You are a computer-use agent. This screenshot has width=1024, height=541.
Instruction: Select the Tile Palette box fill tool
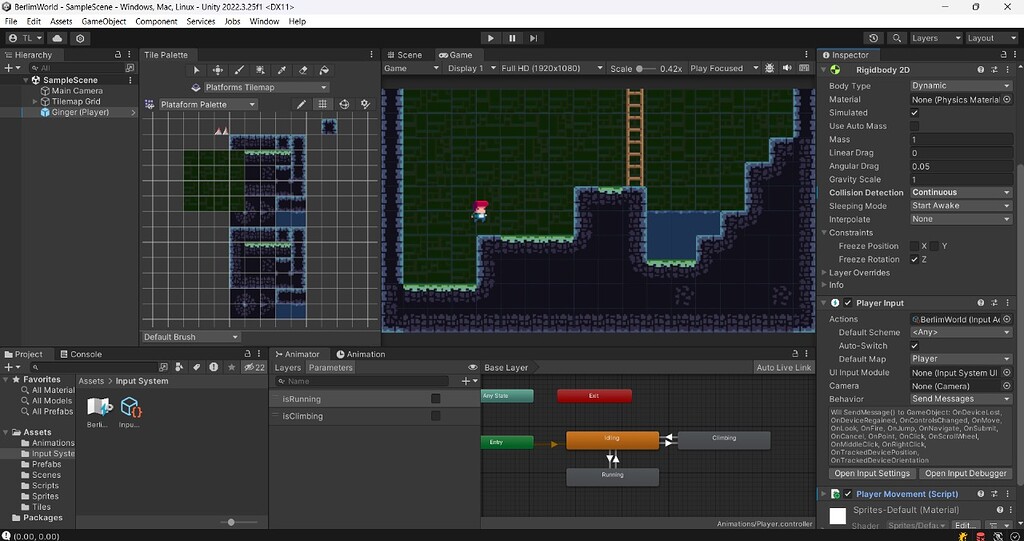pyautogui.click(x=260, y=70)
